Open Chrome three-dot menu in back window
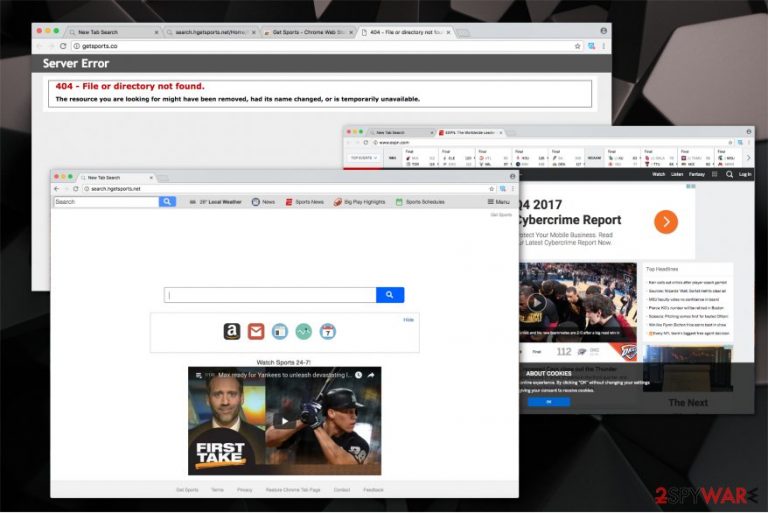The width and height of the screenshot is (768, 513). tap(603, 46)
